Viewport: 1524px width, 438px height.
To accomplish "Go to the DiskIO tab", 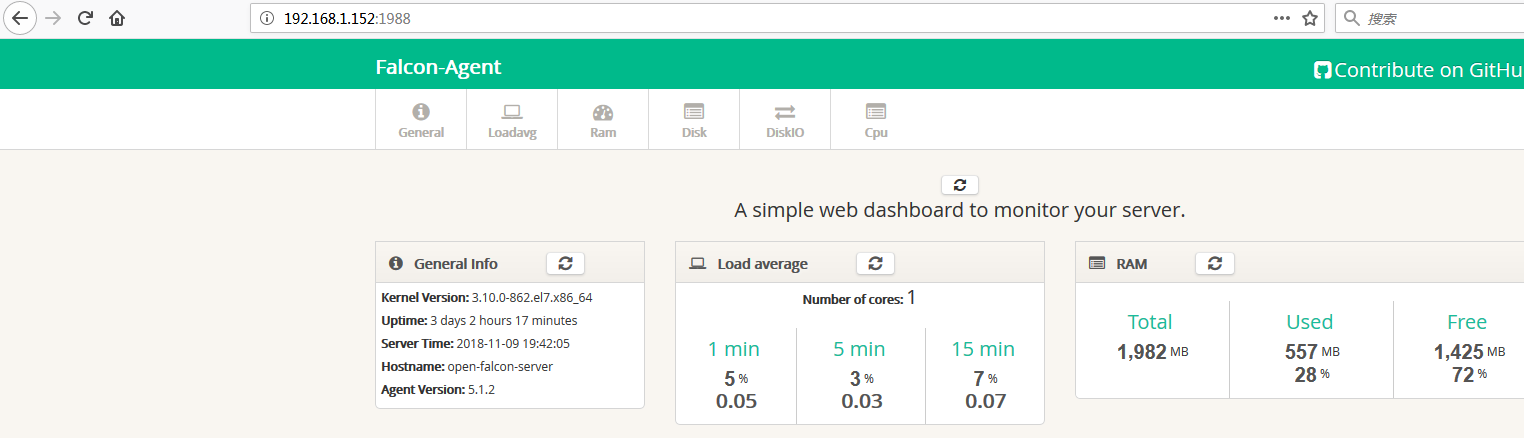I will pos(785,120).
